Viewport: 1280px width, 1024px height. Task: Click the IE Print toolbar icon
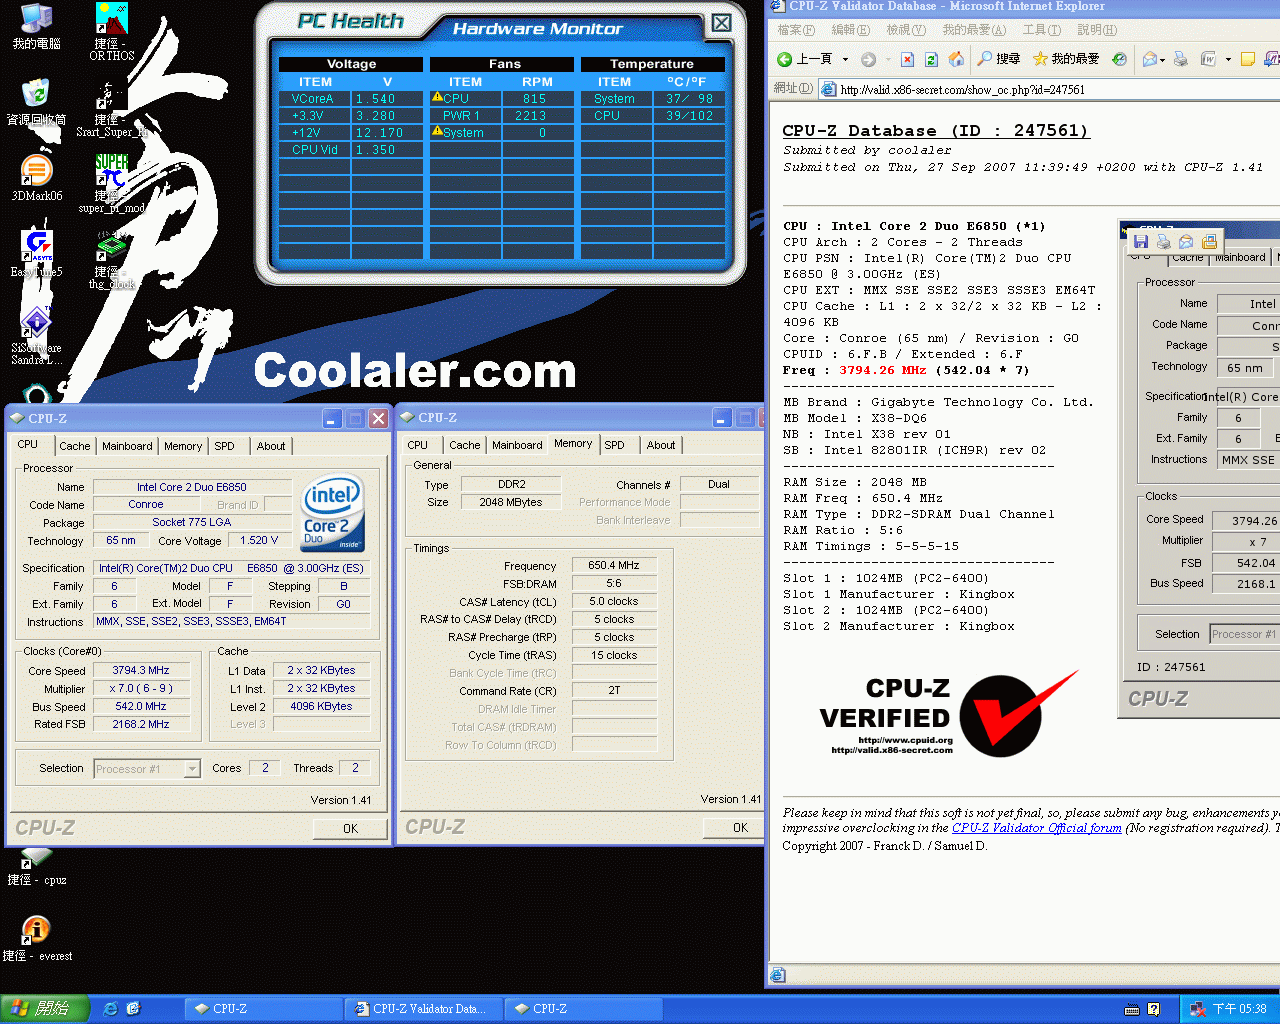coord(1181,60)
